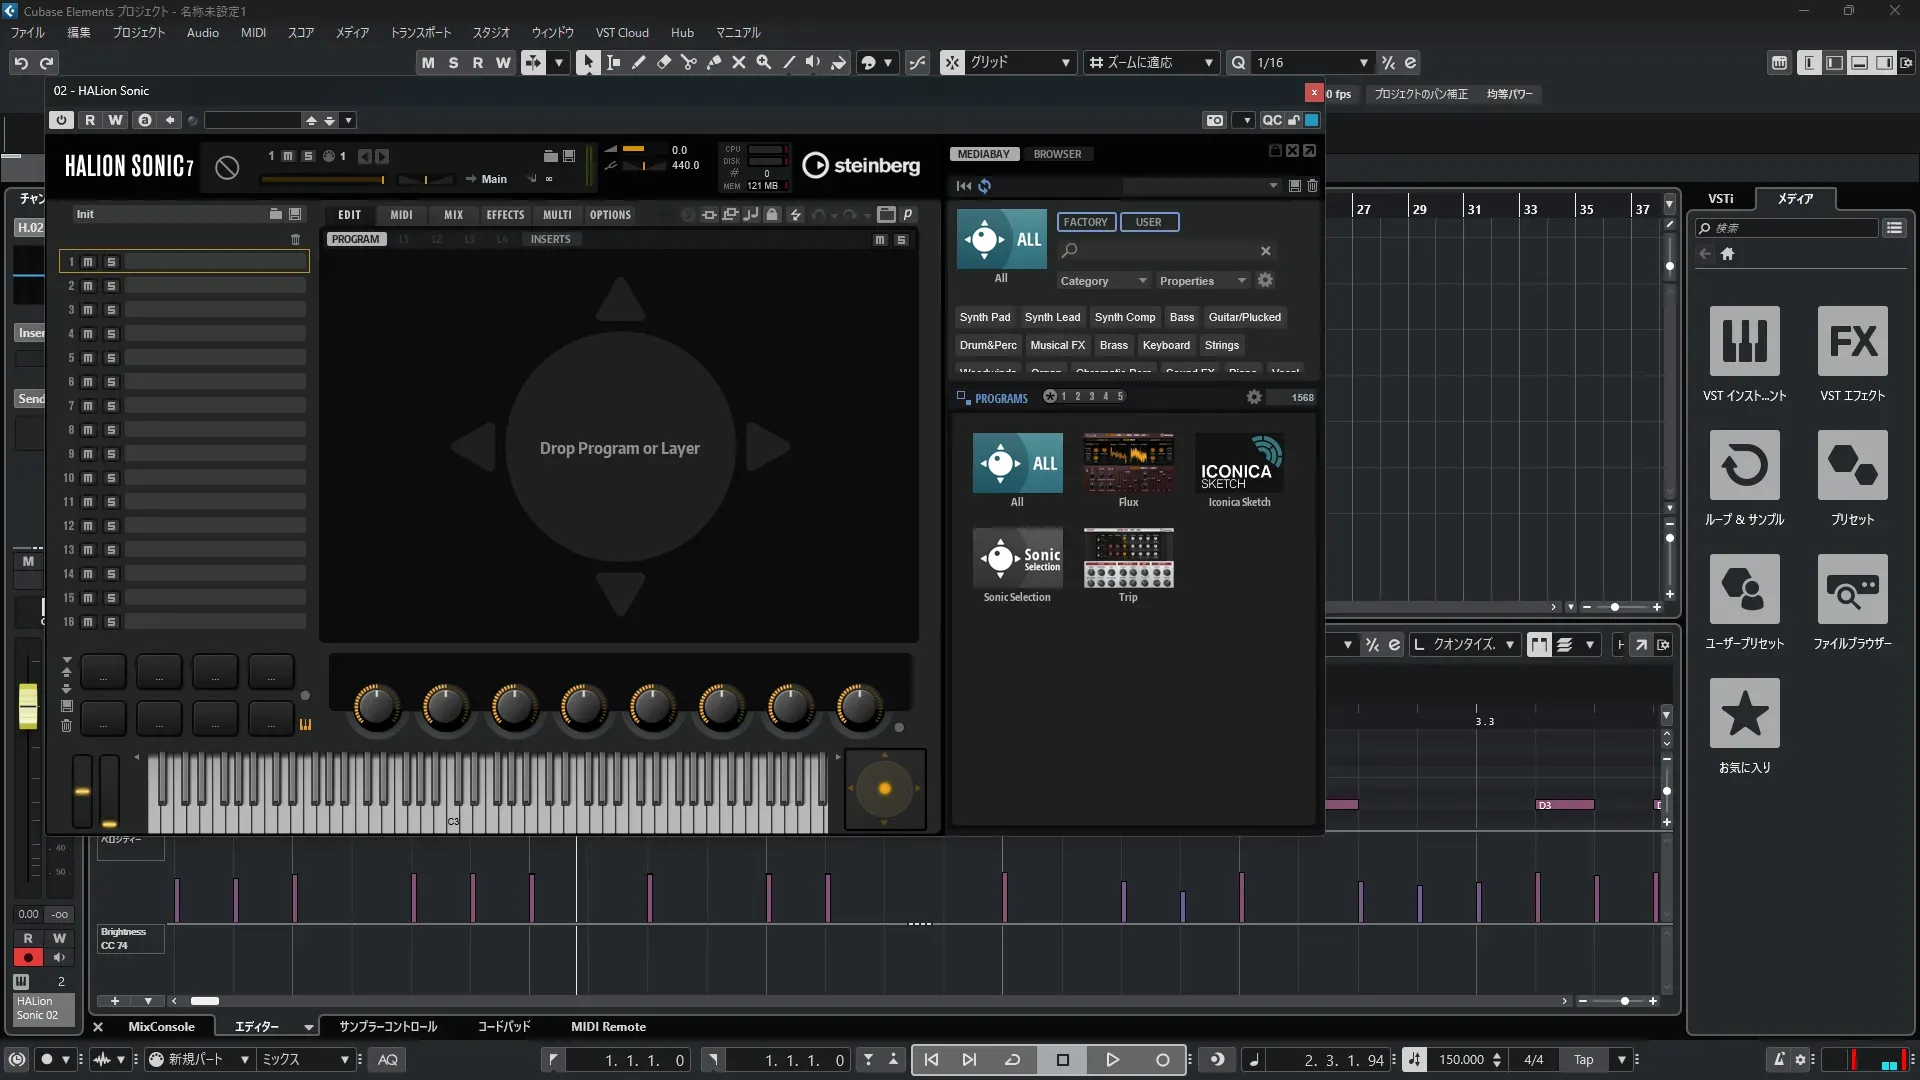The image size is (1920, 1080).
Task: Select the Scissors split tool
Action: coord(689,62)
